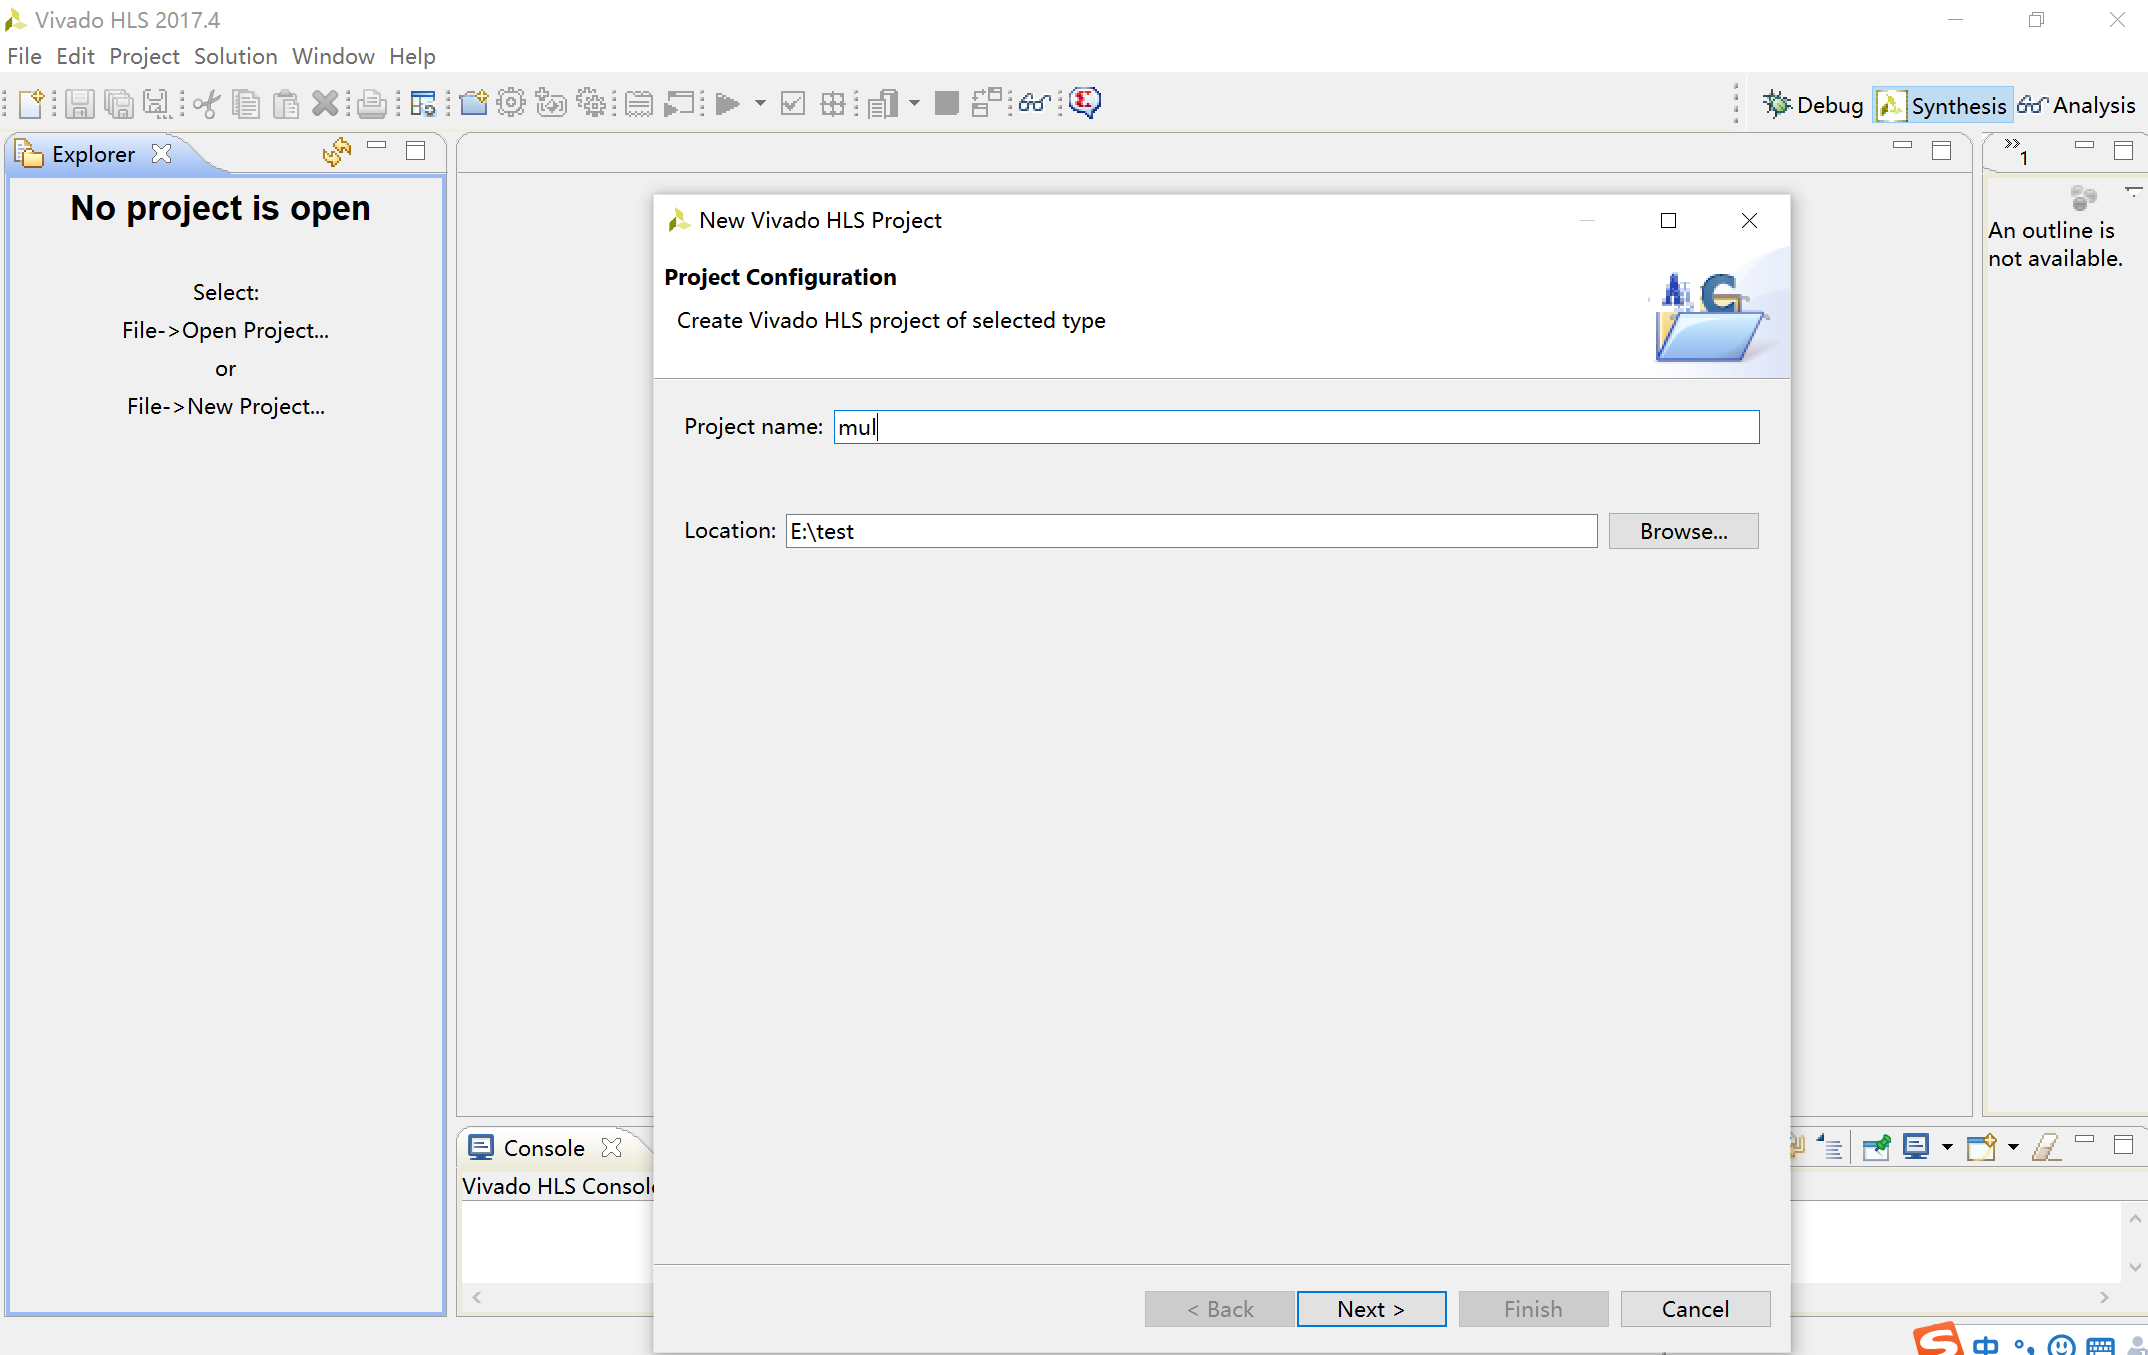
Task: Click the Cut scissors icon
Action: pyautogui.click(x=207, y=103)
